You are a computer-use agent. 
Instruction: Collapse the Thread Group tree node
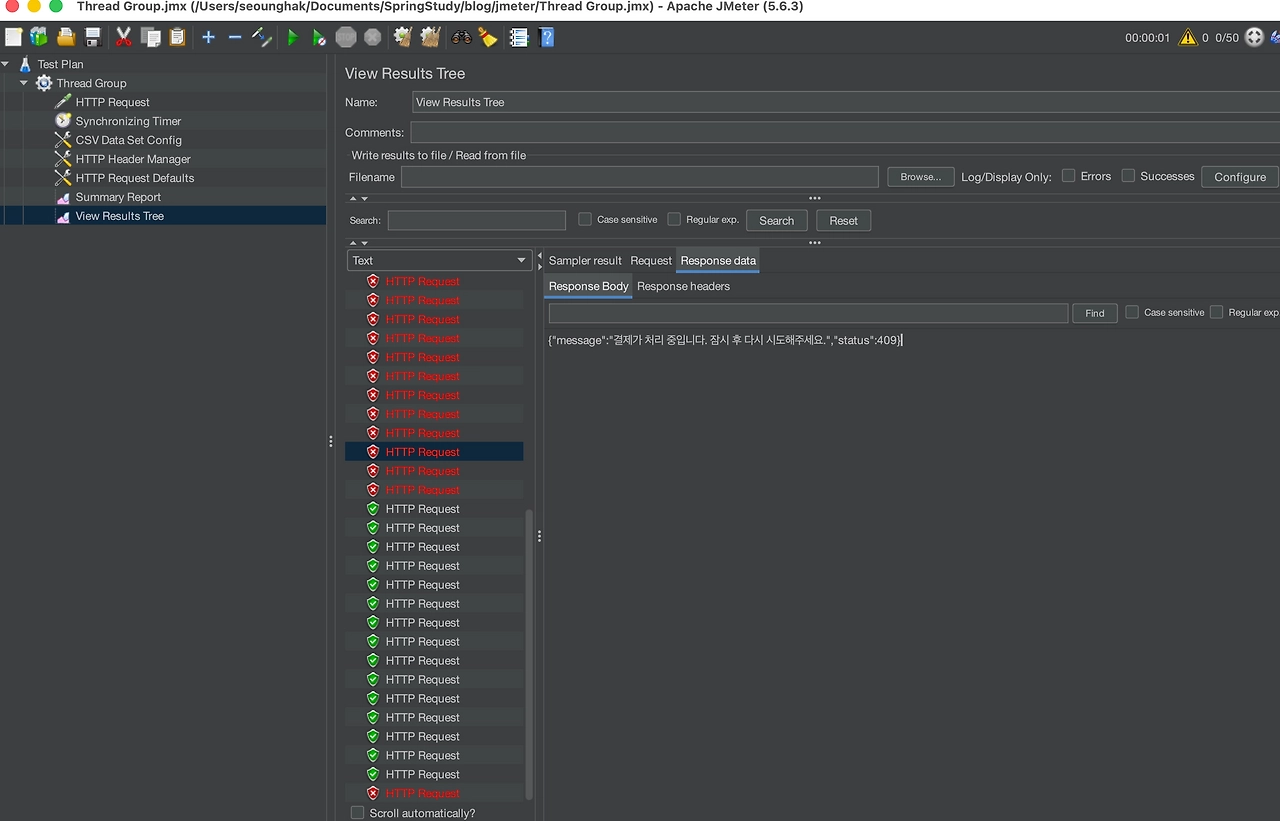pos(24,83)
